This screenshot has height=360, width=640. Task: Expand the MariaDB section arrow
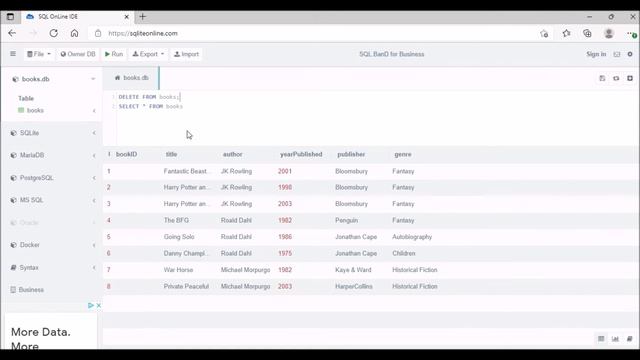94,156
